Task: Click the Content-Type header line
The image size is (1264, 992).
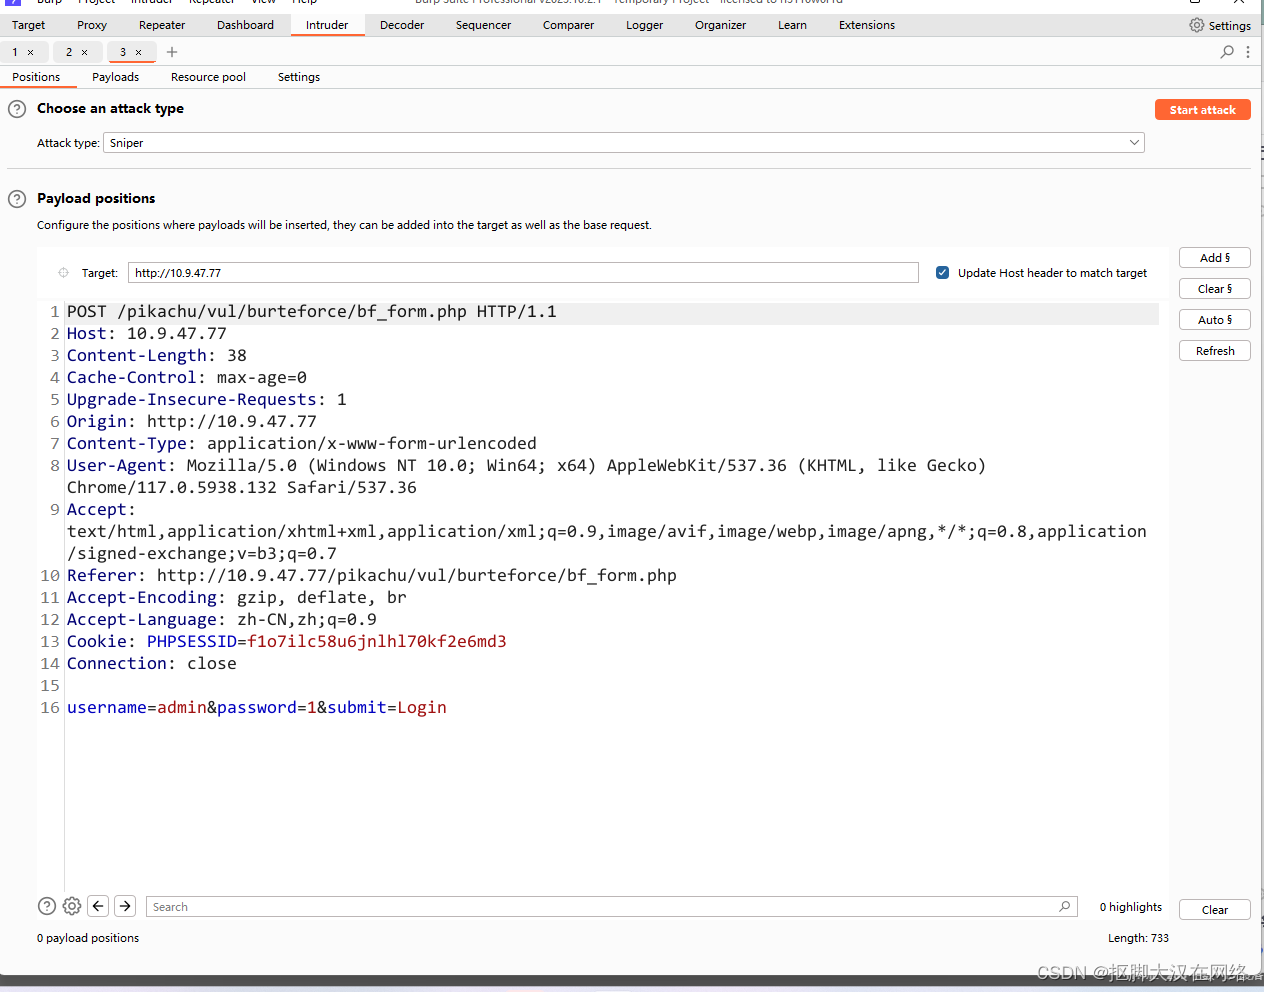Action: 302,444
